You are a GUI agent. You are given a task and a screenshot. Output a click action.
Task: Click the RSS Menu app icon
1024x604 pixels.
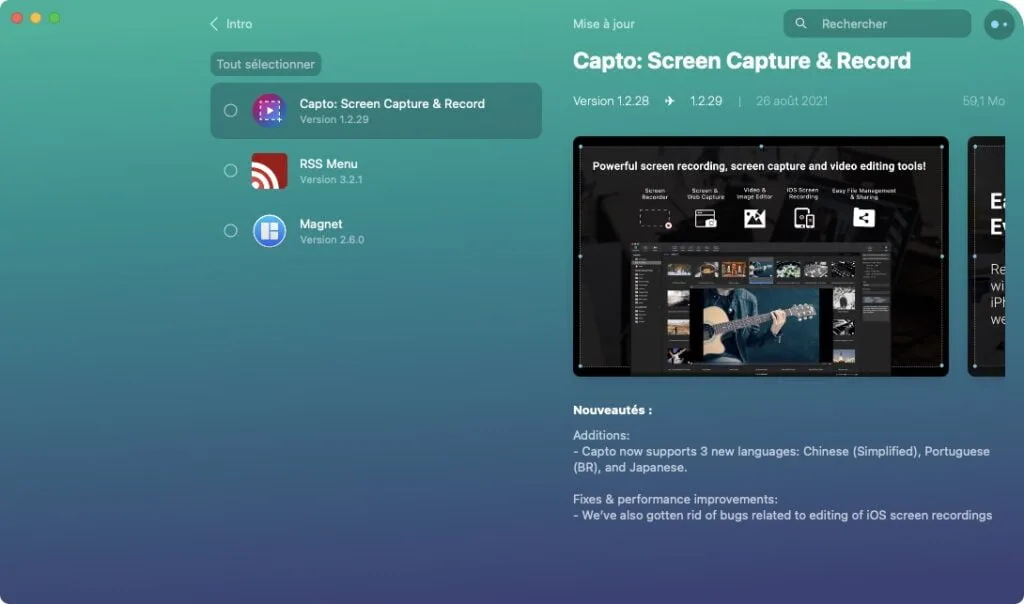coord(269,171)
